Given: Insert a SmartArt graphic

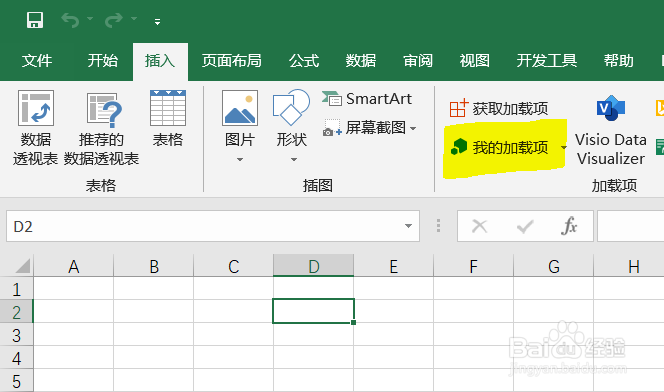Looking at the screenshot, I should click(x=367, y=99).
